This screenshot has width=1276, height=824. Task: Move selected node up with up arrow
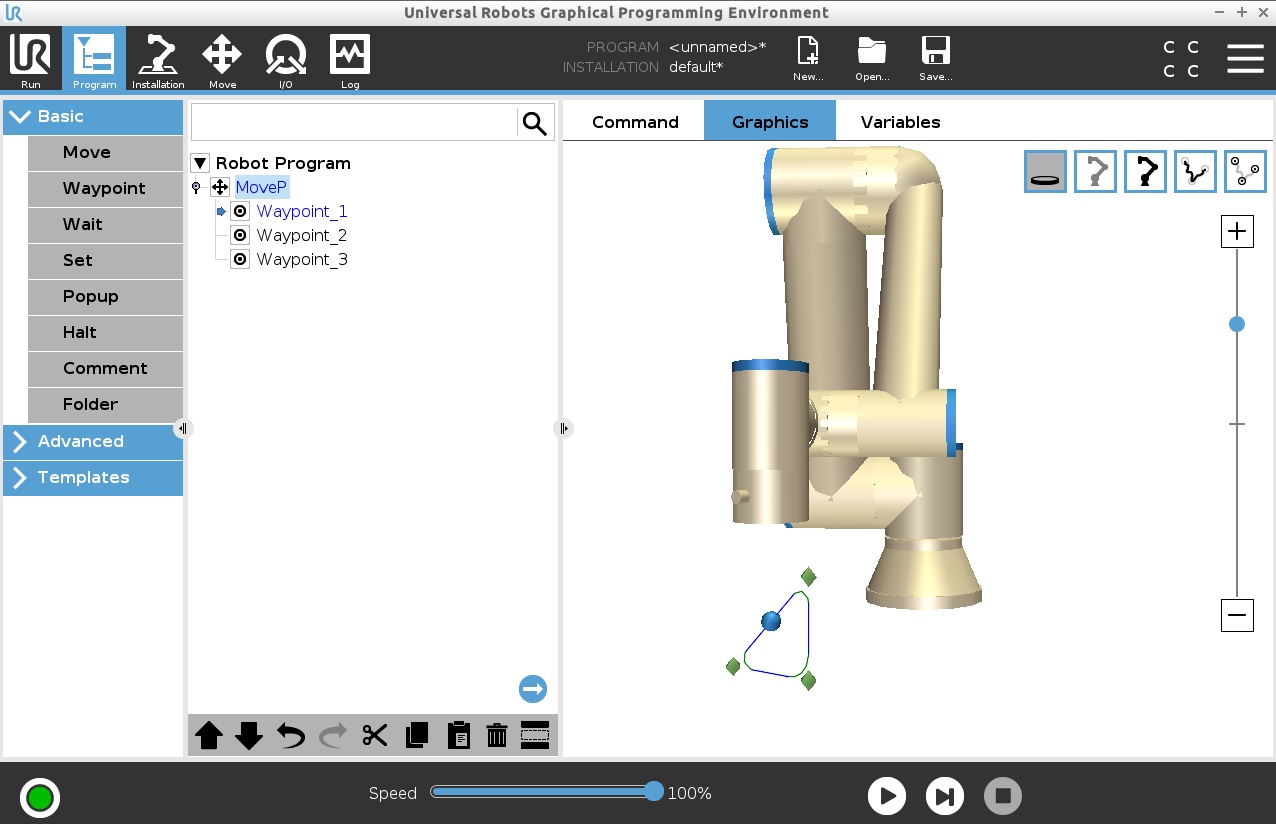point(209,736)
